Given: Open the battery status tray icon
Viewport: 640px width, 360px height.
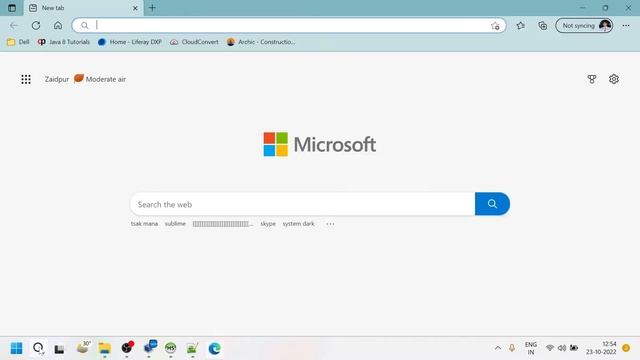Looking at the screenshot, I should (574, 348).
